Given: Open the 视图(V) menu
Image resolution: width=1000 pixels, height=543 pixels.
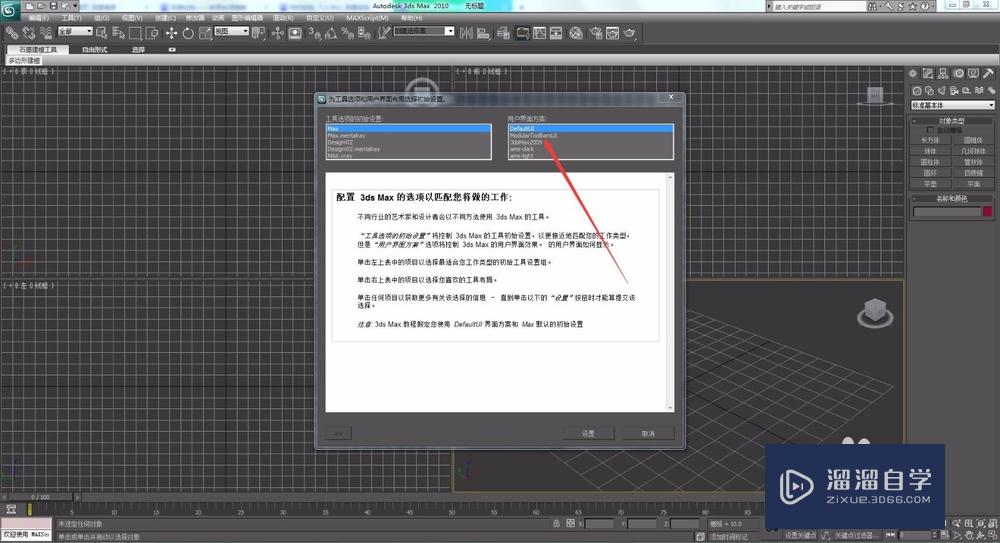Looking at the screenshot, I should 132,18.
